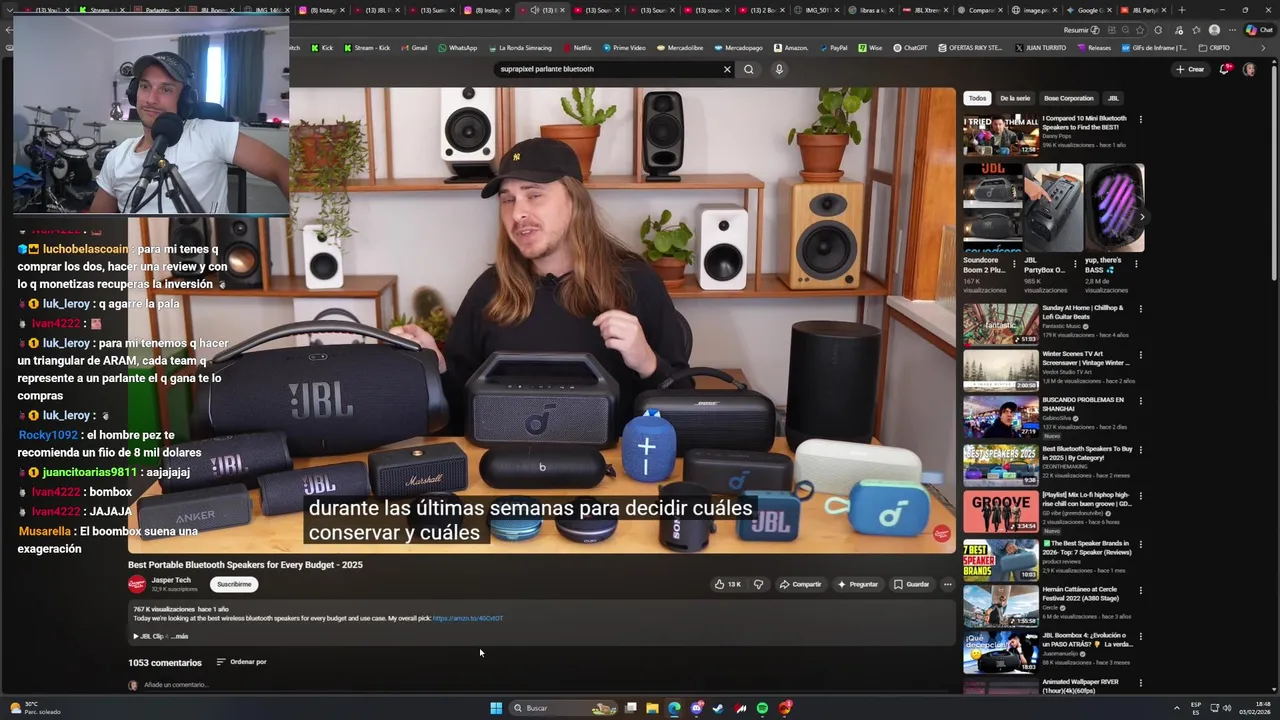Open the Gmail bookmark
This screenshot has height=720, width=1280.
414,48
